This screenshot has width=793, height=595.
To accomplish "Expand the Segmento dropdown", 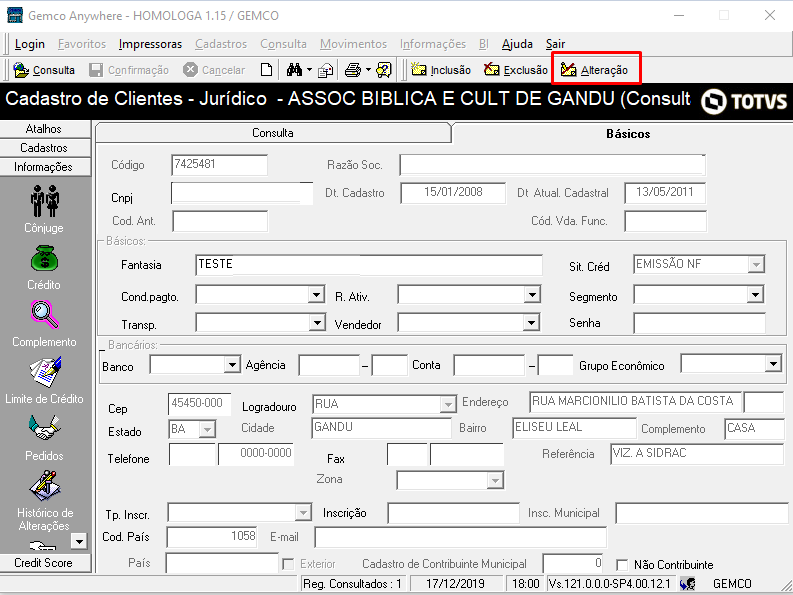I will coord(755,294).
